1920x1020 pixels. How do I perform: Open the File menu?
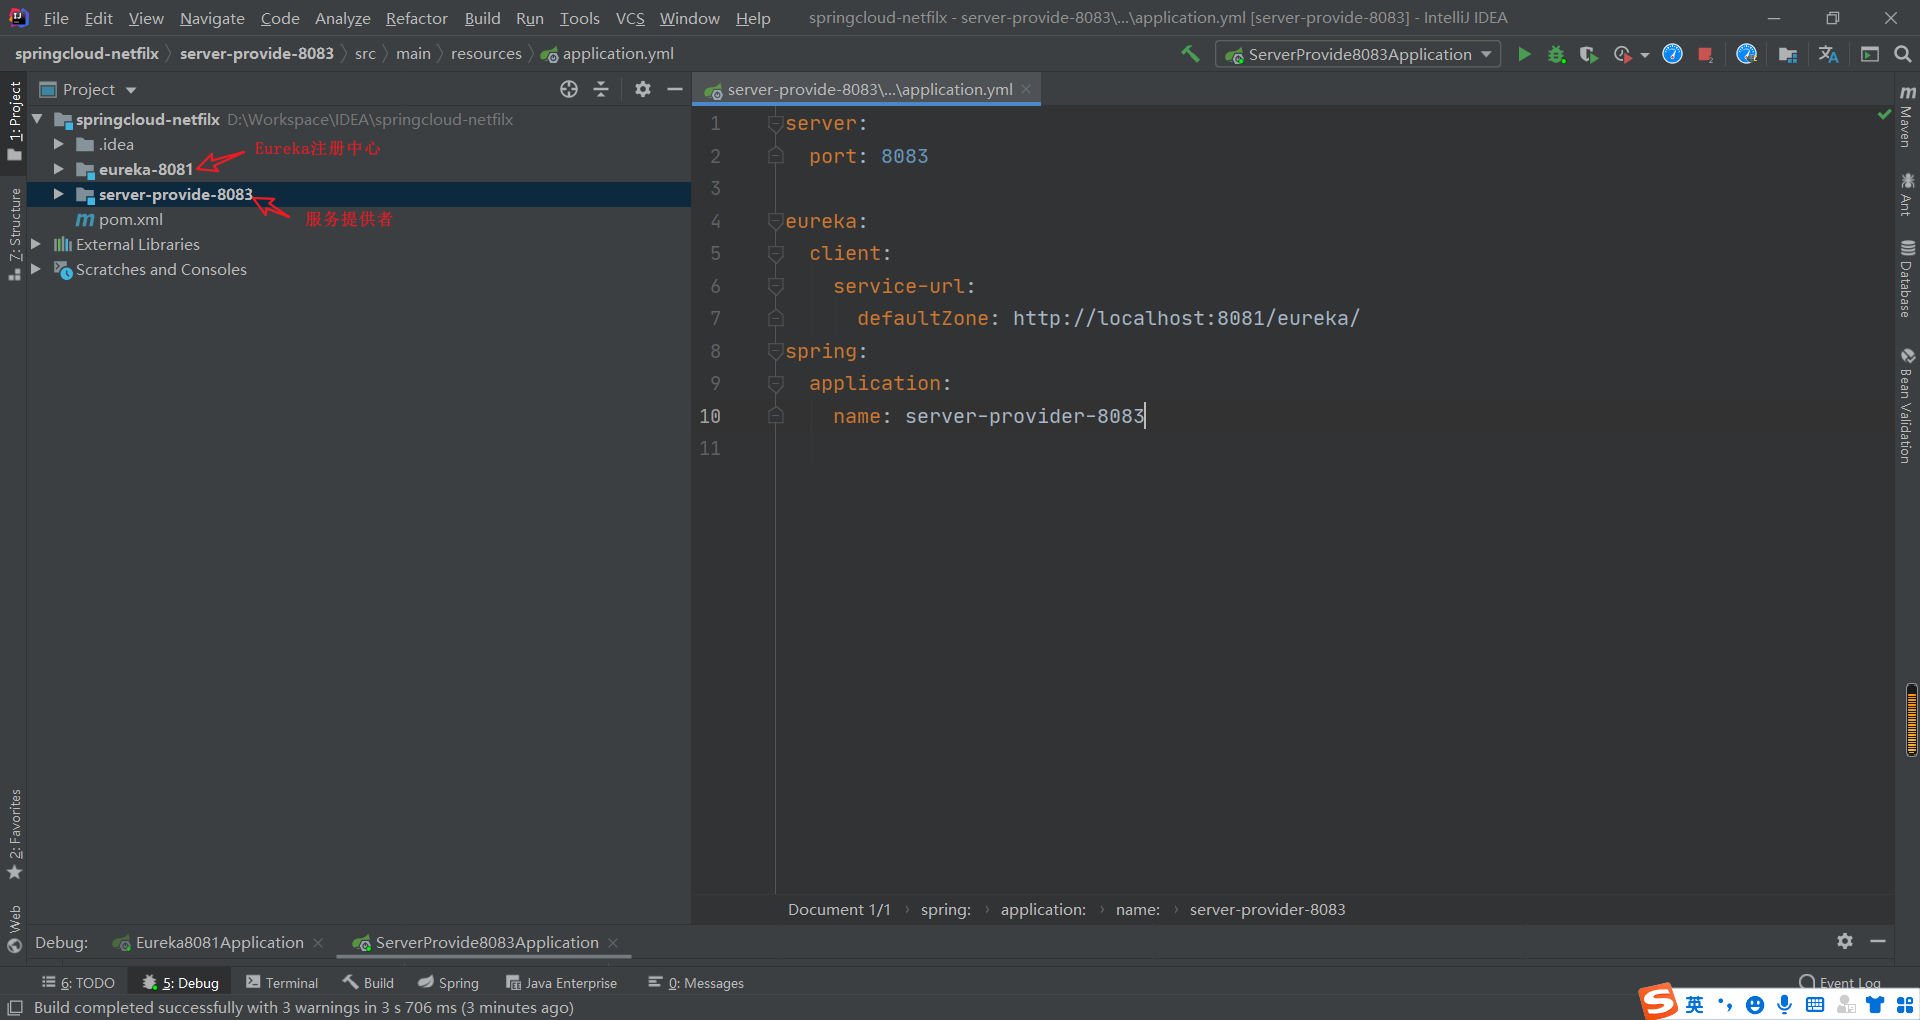(x=56, y=18)
